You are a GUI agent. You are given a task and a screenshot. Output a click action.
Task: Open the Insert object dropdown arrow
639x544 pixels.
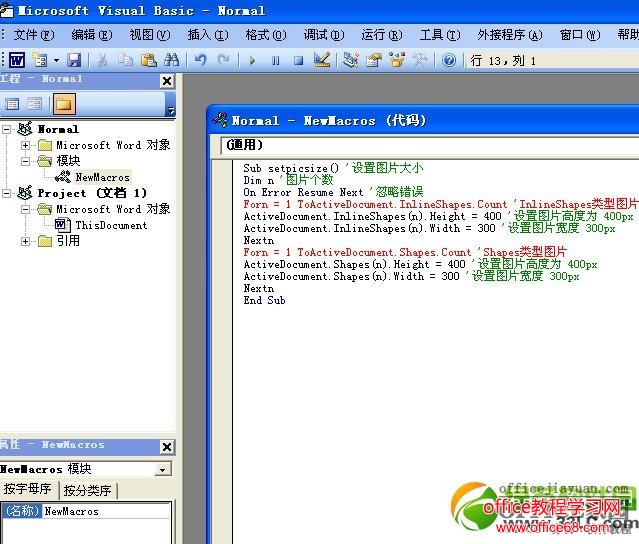tap(56, 61)
